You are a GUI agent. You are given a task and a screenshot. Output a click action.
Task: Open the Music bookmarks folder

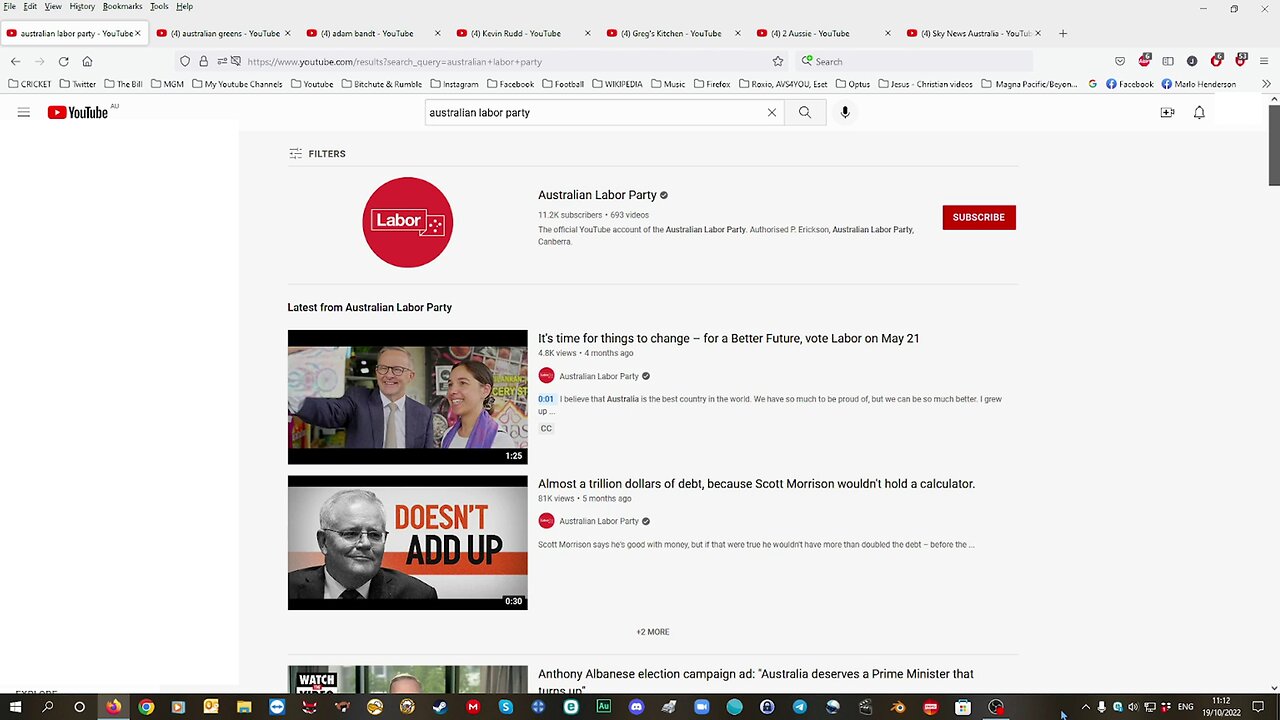[x=668, y=84]
